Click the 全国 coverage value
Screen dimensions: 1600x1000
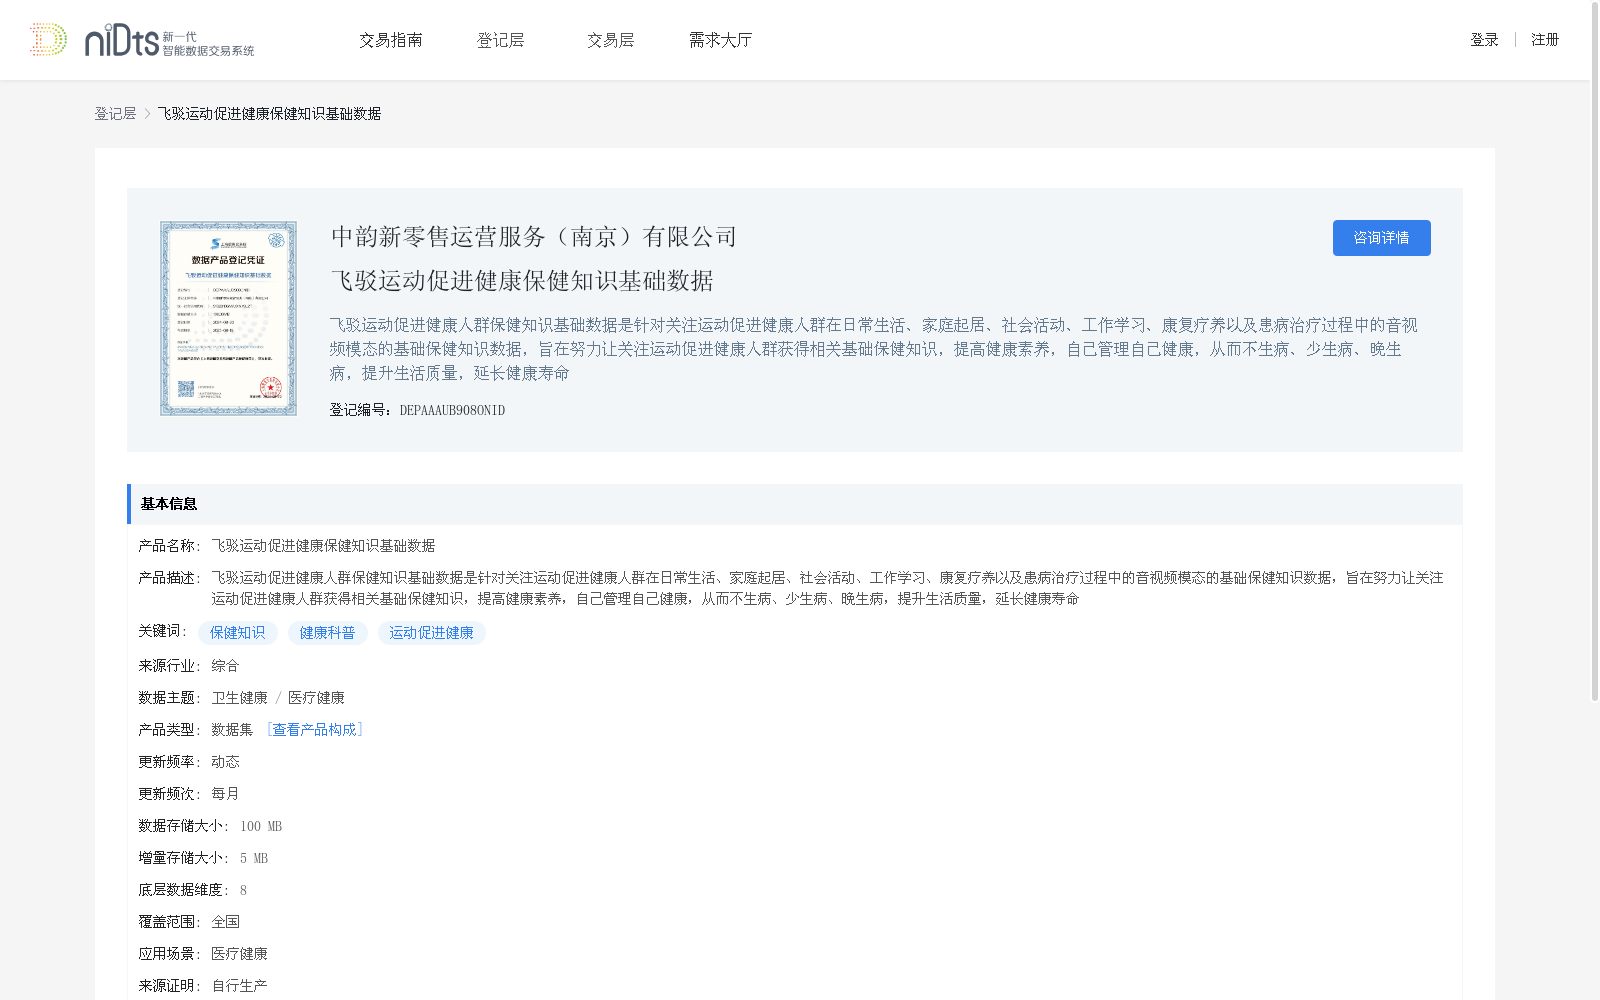[x=225, y=922]
